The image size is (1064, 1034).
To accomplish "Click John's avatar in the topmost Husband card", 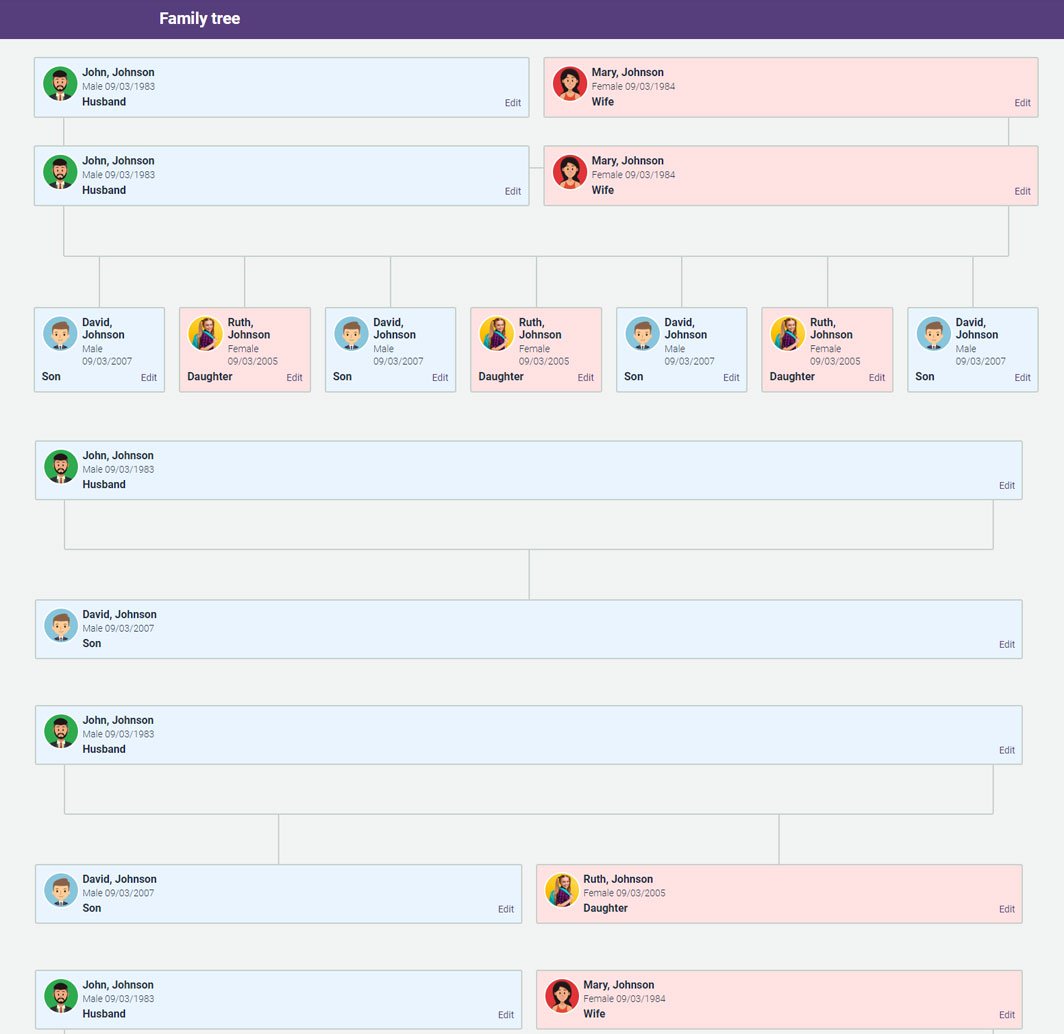I will [x=60, y=84].
